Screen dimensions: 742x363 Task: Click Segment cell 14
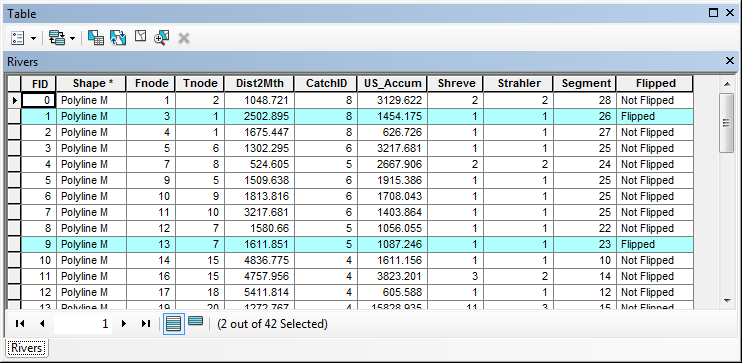pos(585,276)
